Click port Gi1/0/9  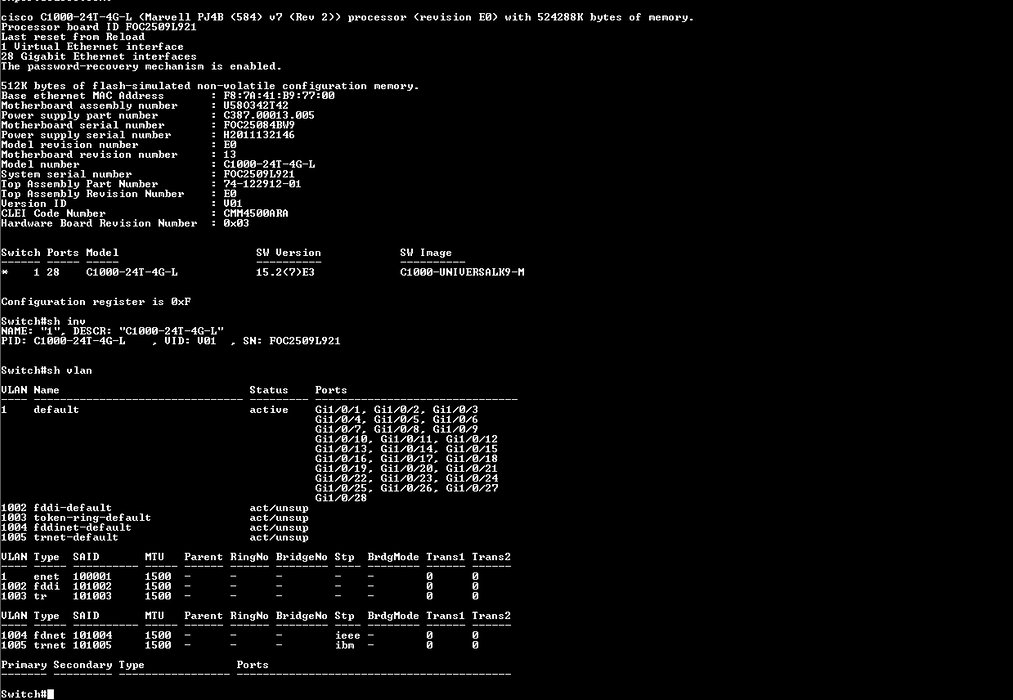pos(455,429)
